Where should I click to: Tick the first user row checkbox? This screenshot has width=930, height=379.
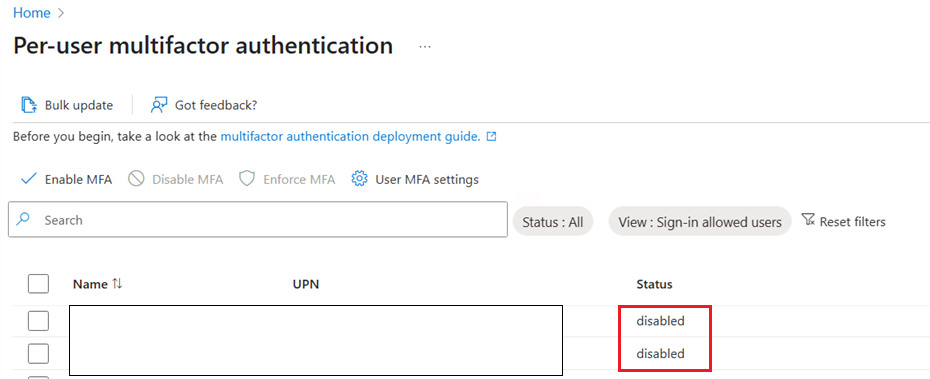pos(39,321)
